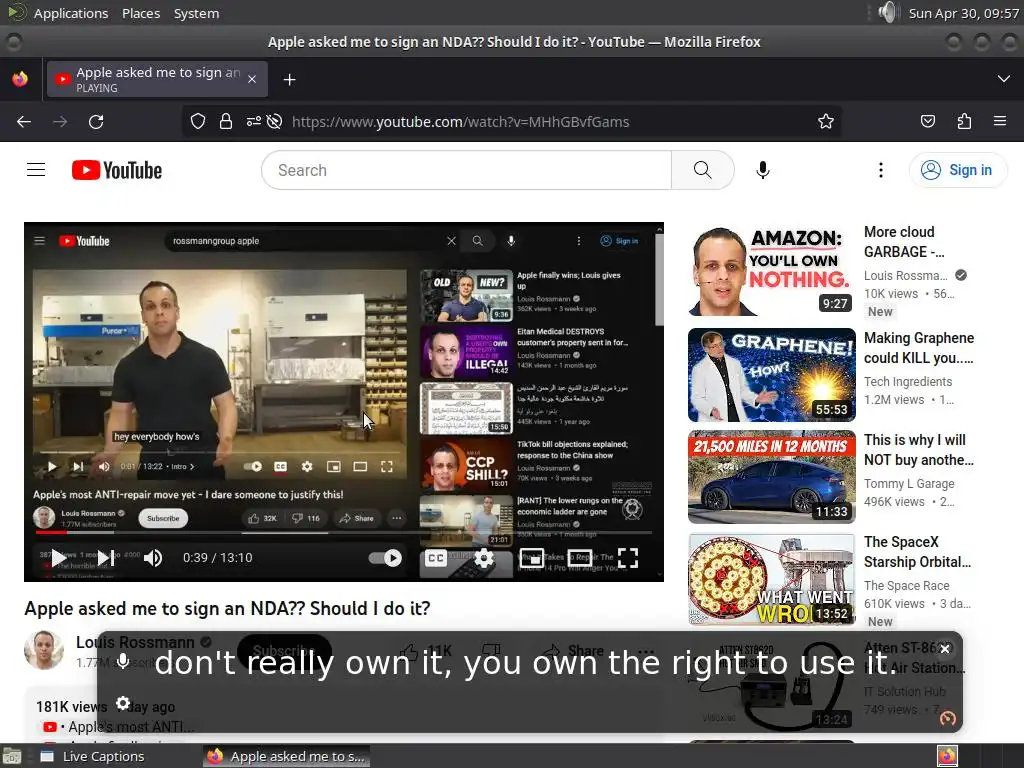Viewport: 1024px width, 768px height.
Task: Open Amazon You'll Own Nothing video thumbnail
Action: pyautogui.click(x=771, y=270)
